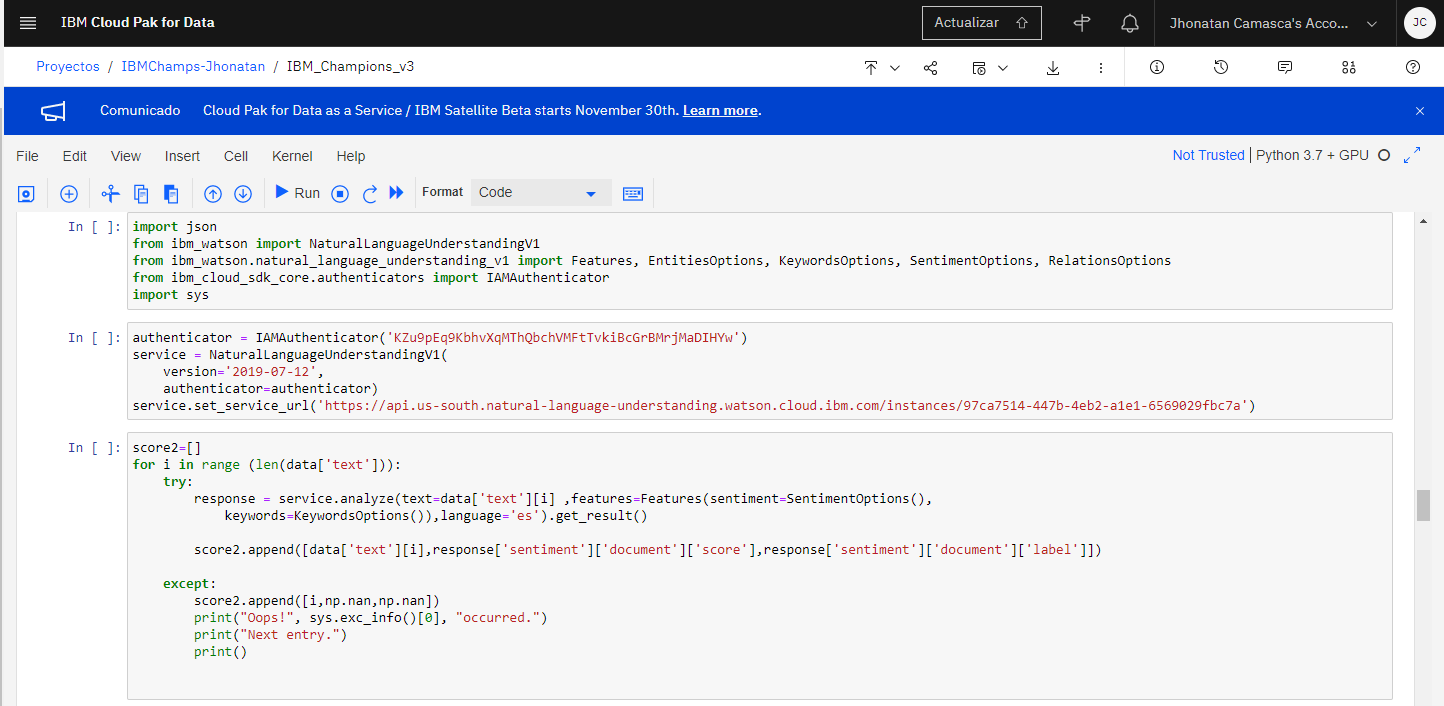Click the Comunicado megaphone icon
This screenshot has height=706, width=1444.
pos(53,111)
